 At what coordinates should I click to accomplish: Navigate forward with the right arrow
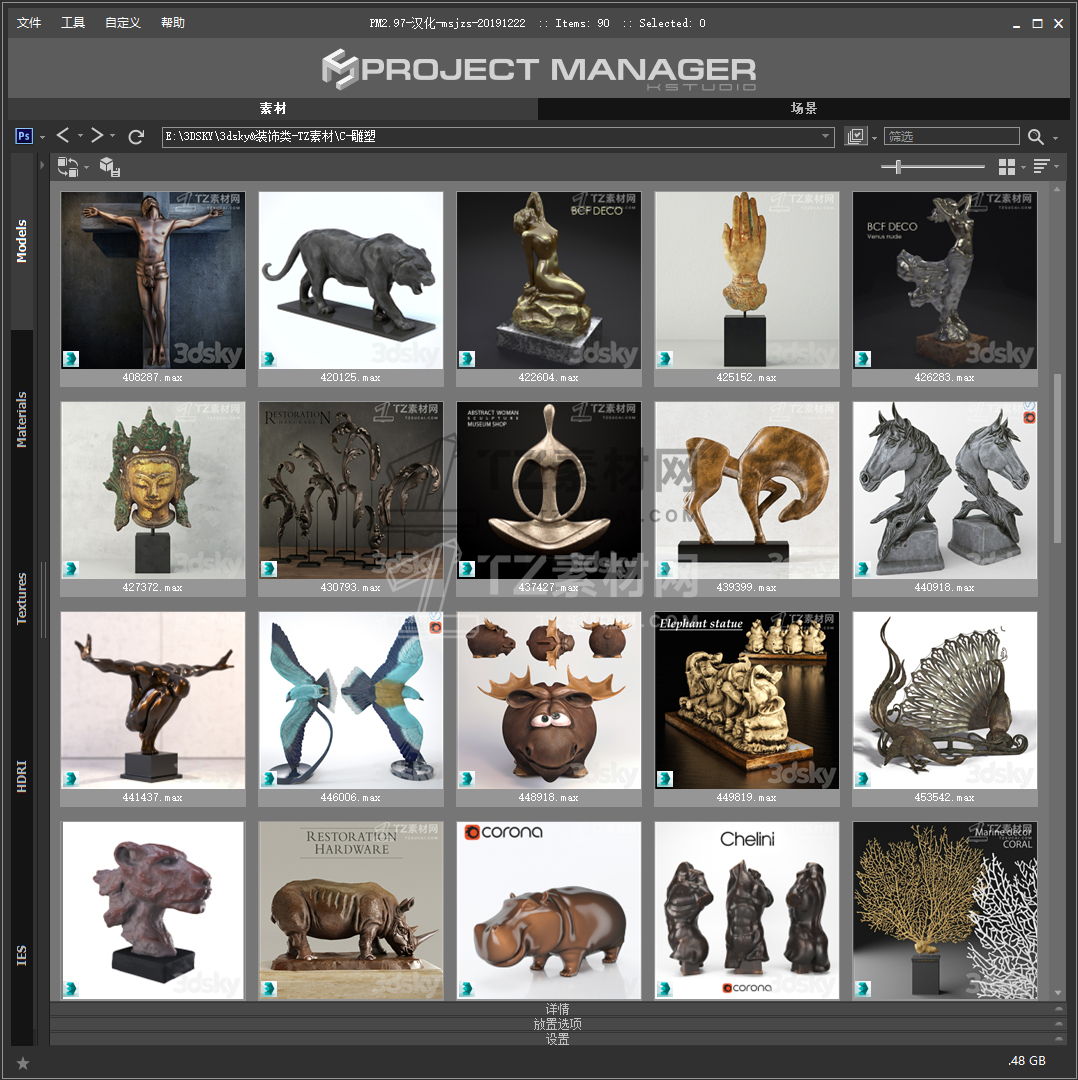coord(97,136)
